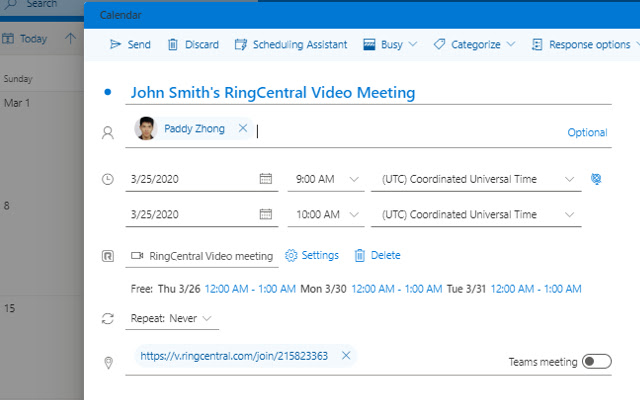Select suggested time Thu 3/26 12:00 AM
The height and width of the screenshot is (400, 640).
(250, 289)
